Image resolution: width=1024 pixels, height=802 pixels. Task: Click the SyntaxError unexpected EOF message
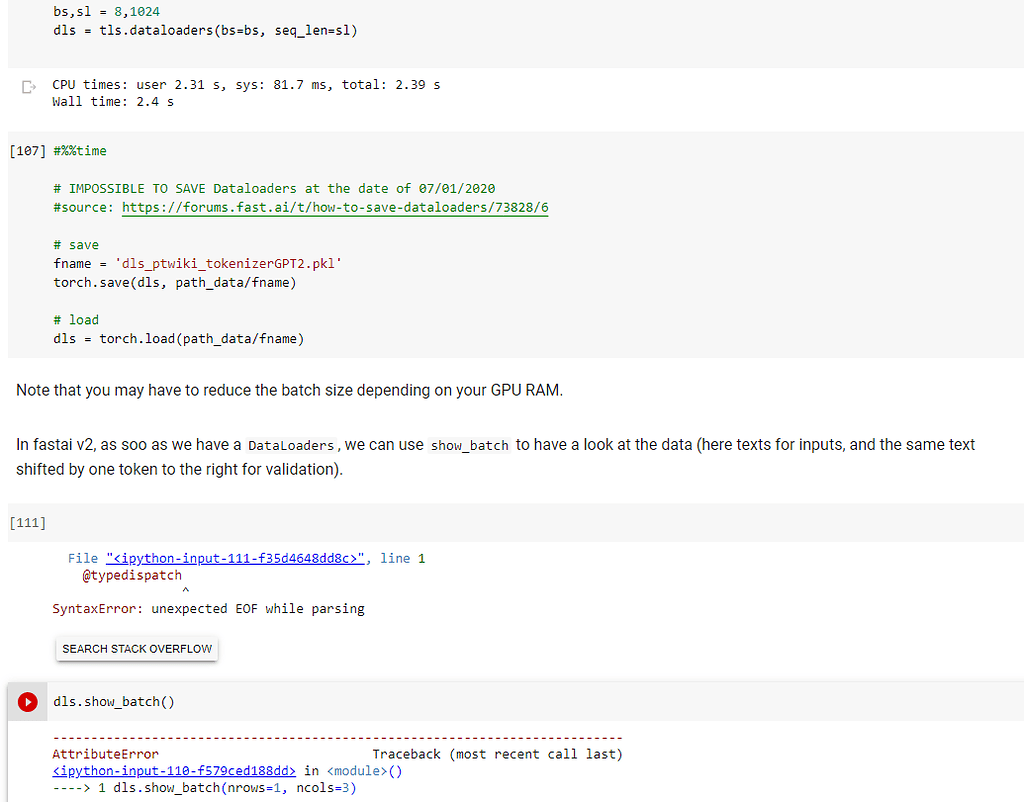tap(207, 608)
